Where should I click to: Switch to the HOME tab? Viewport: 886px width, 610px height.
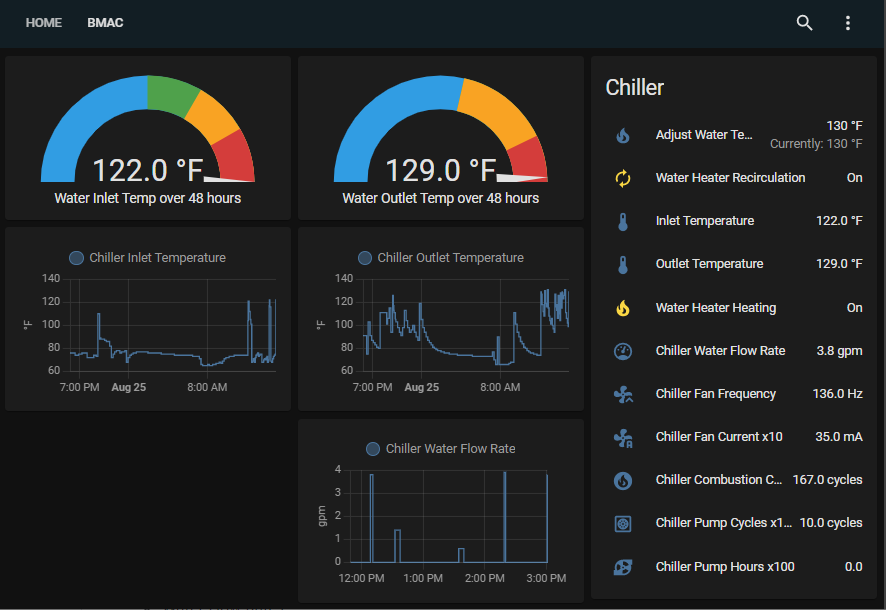coord(44,23)
